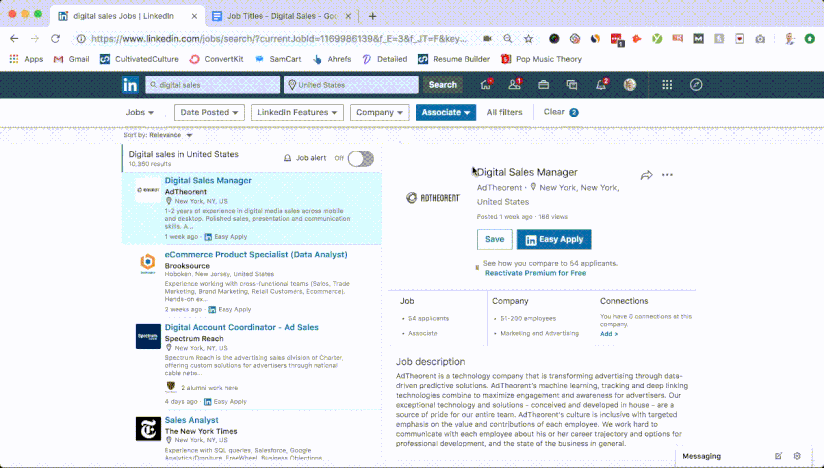Screen dimensions: 824x468
Task: Toggle the Job alert switch on
Action: (x=360, y=158)
